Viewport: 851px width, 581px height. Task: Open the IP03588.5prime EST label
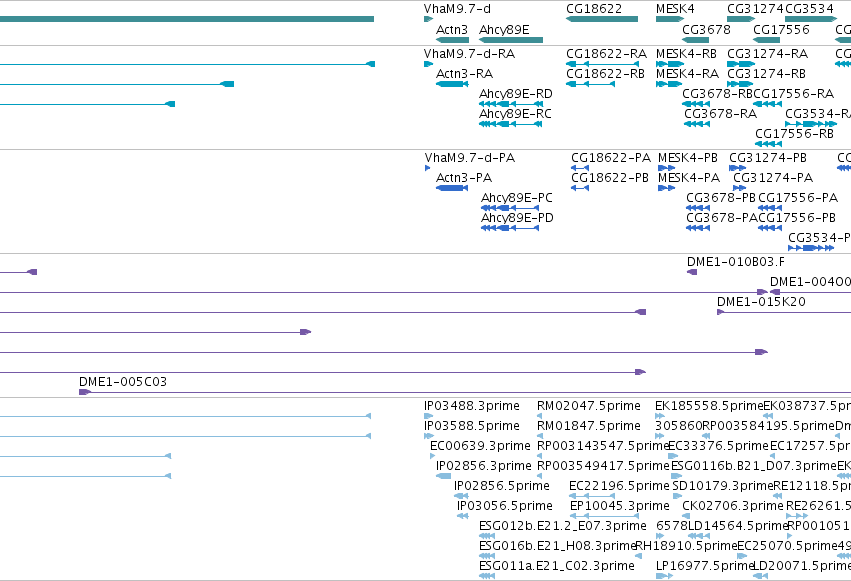pyautogui.click(x=472, y=426)
